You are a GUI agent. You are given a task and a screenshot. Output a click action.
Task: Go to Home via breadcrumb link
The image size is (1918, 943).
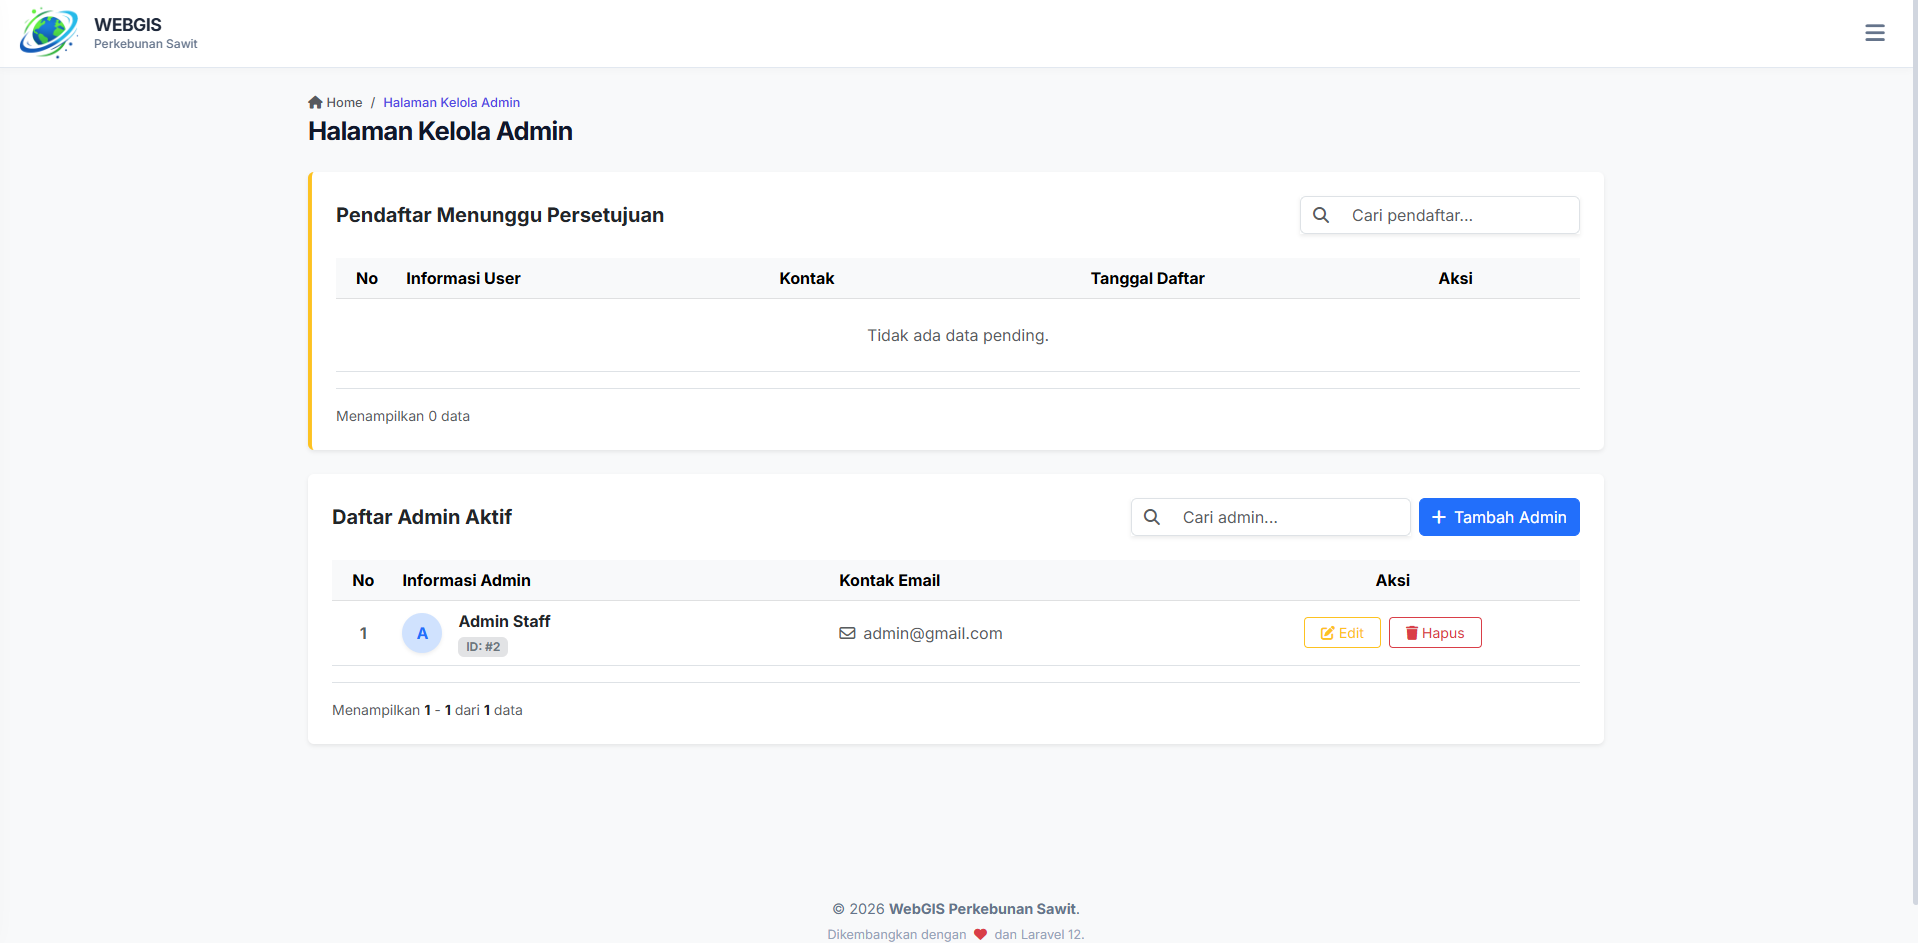(344, 102)
